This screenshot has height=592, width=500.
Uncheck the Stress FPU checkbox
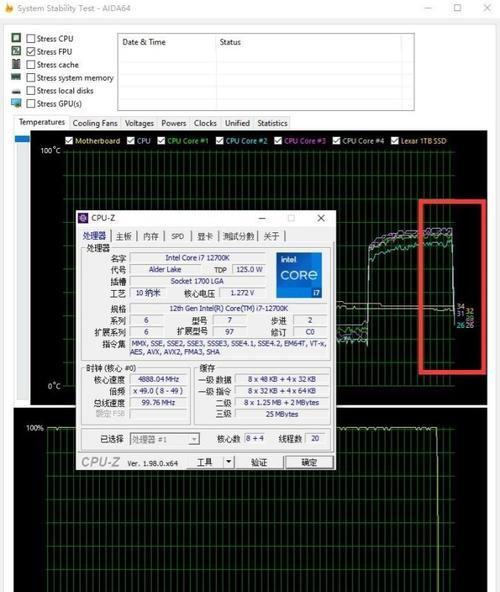pyautogui.click(x=31, y=52)
